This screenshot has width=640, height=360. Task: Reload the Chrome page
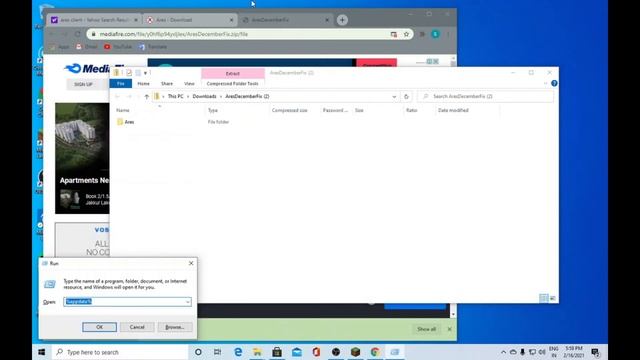[78, 34]
